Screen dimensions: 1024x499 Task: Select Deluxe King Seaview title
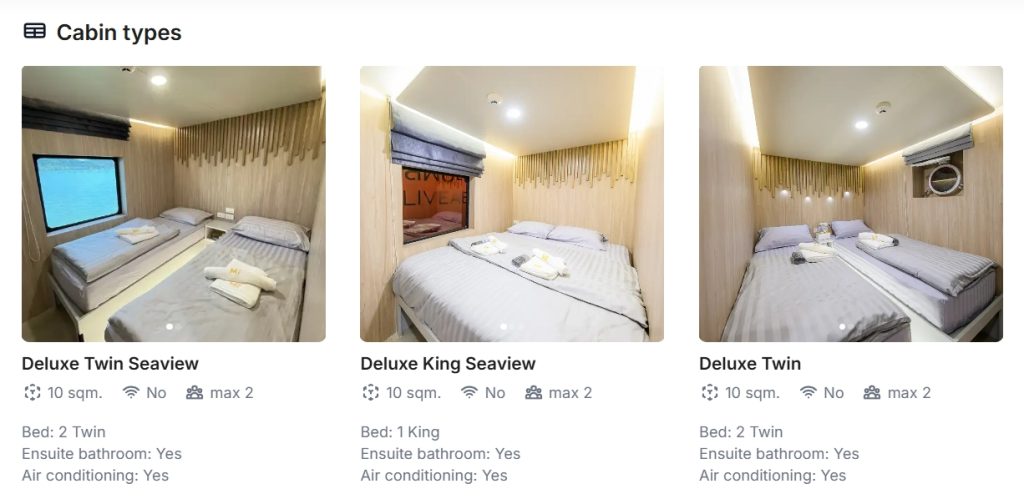(x=448, y=363)
